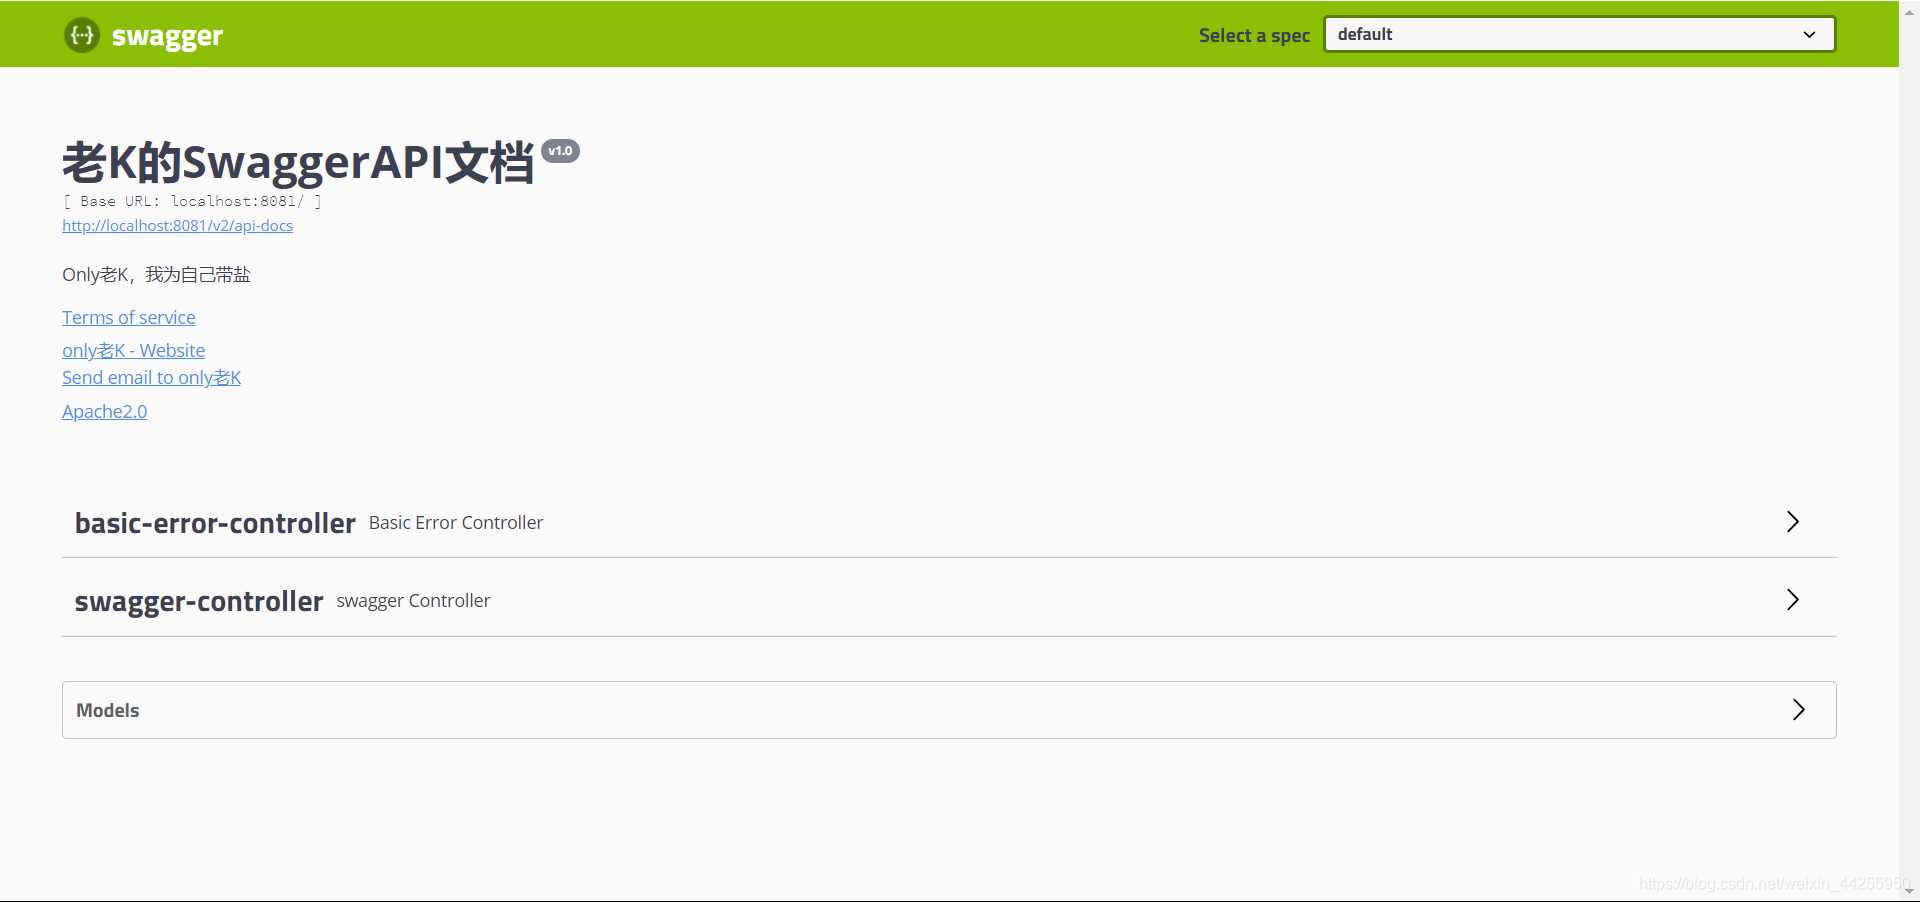1920x902 pixels.
Task: Expand swagger-controller with its chevron arrow
Action: (1792, 600)
